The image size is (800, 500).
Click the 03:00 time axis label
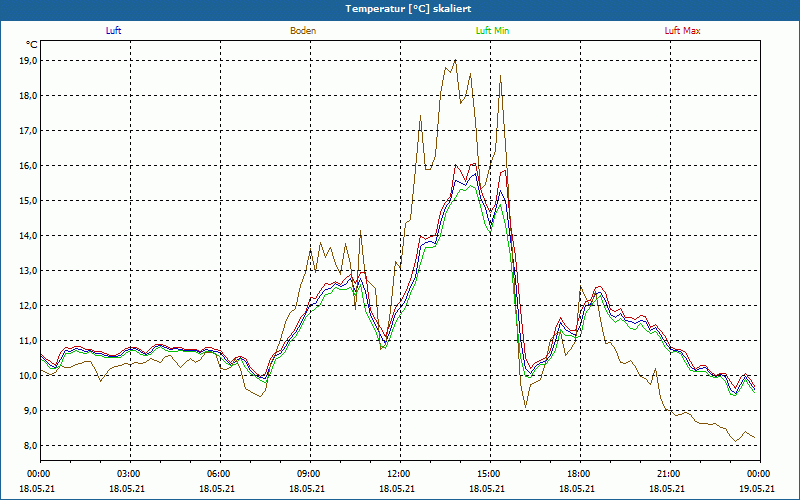click(x=130, y=474)
